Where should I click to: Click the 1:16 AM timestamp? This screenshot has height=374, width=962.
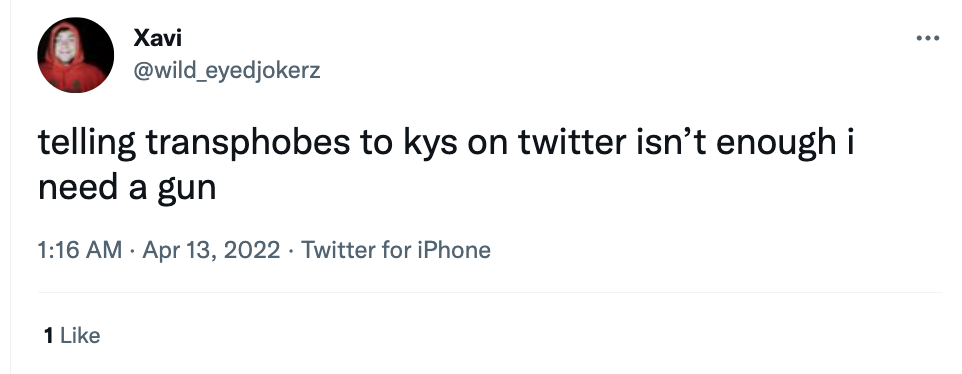point(80,250)
